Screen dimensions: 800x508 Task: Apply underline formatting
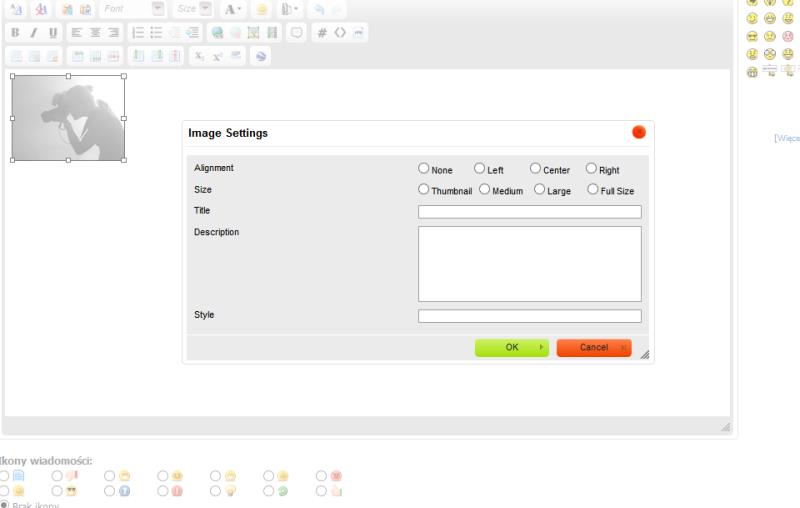(x=53, y=33)
